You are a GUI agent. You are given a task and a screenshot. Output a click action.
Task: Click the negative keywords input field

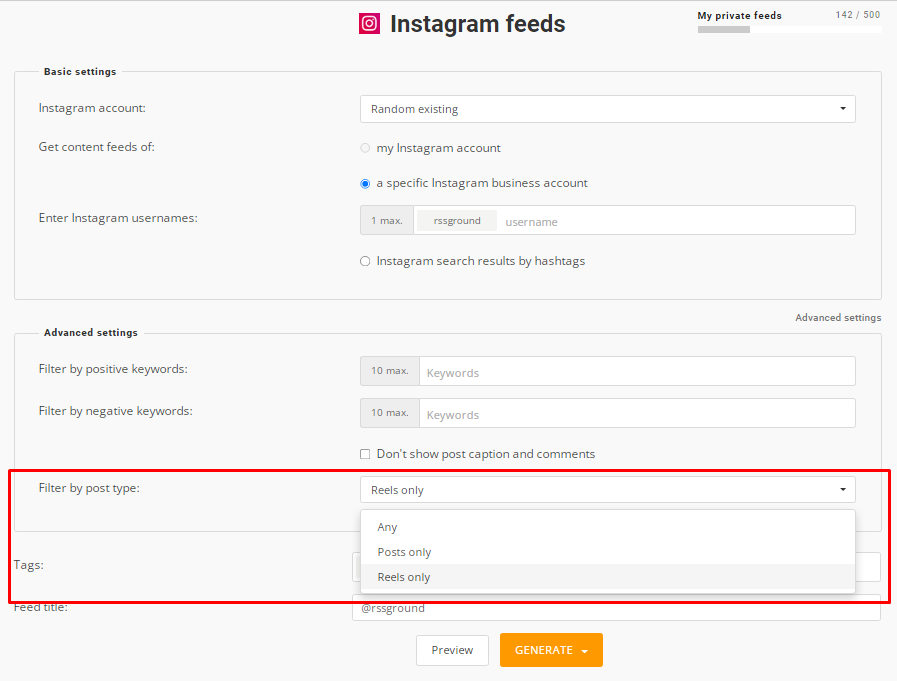point(637,413)
